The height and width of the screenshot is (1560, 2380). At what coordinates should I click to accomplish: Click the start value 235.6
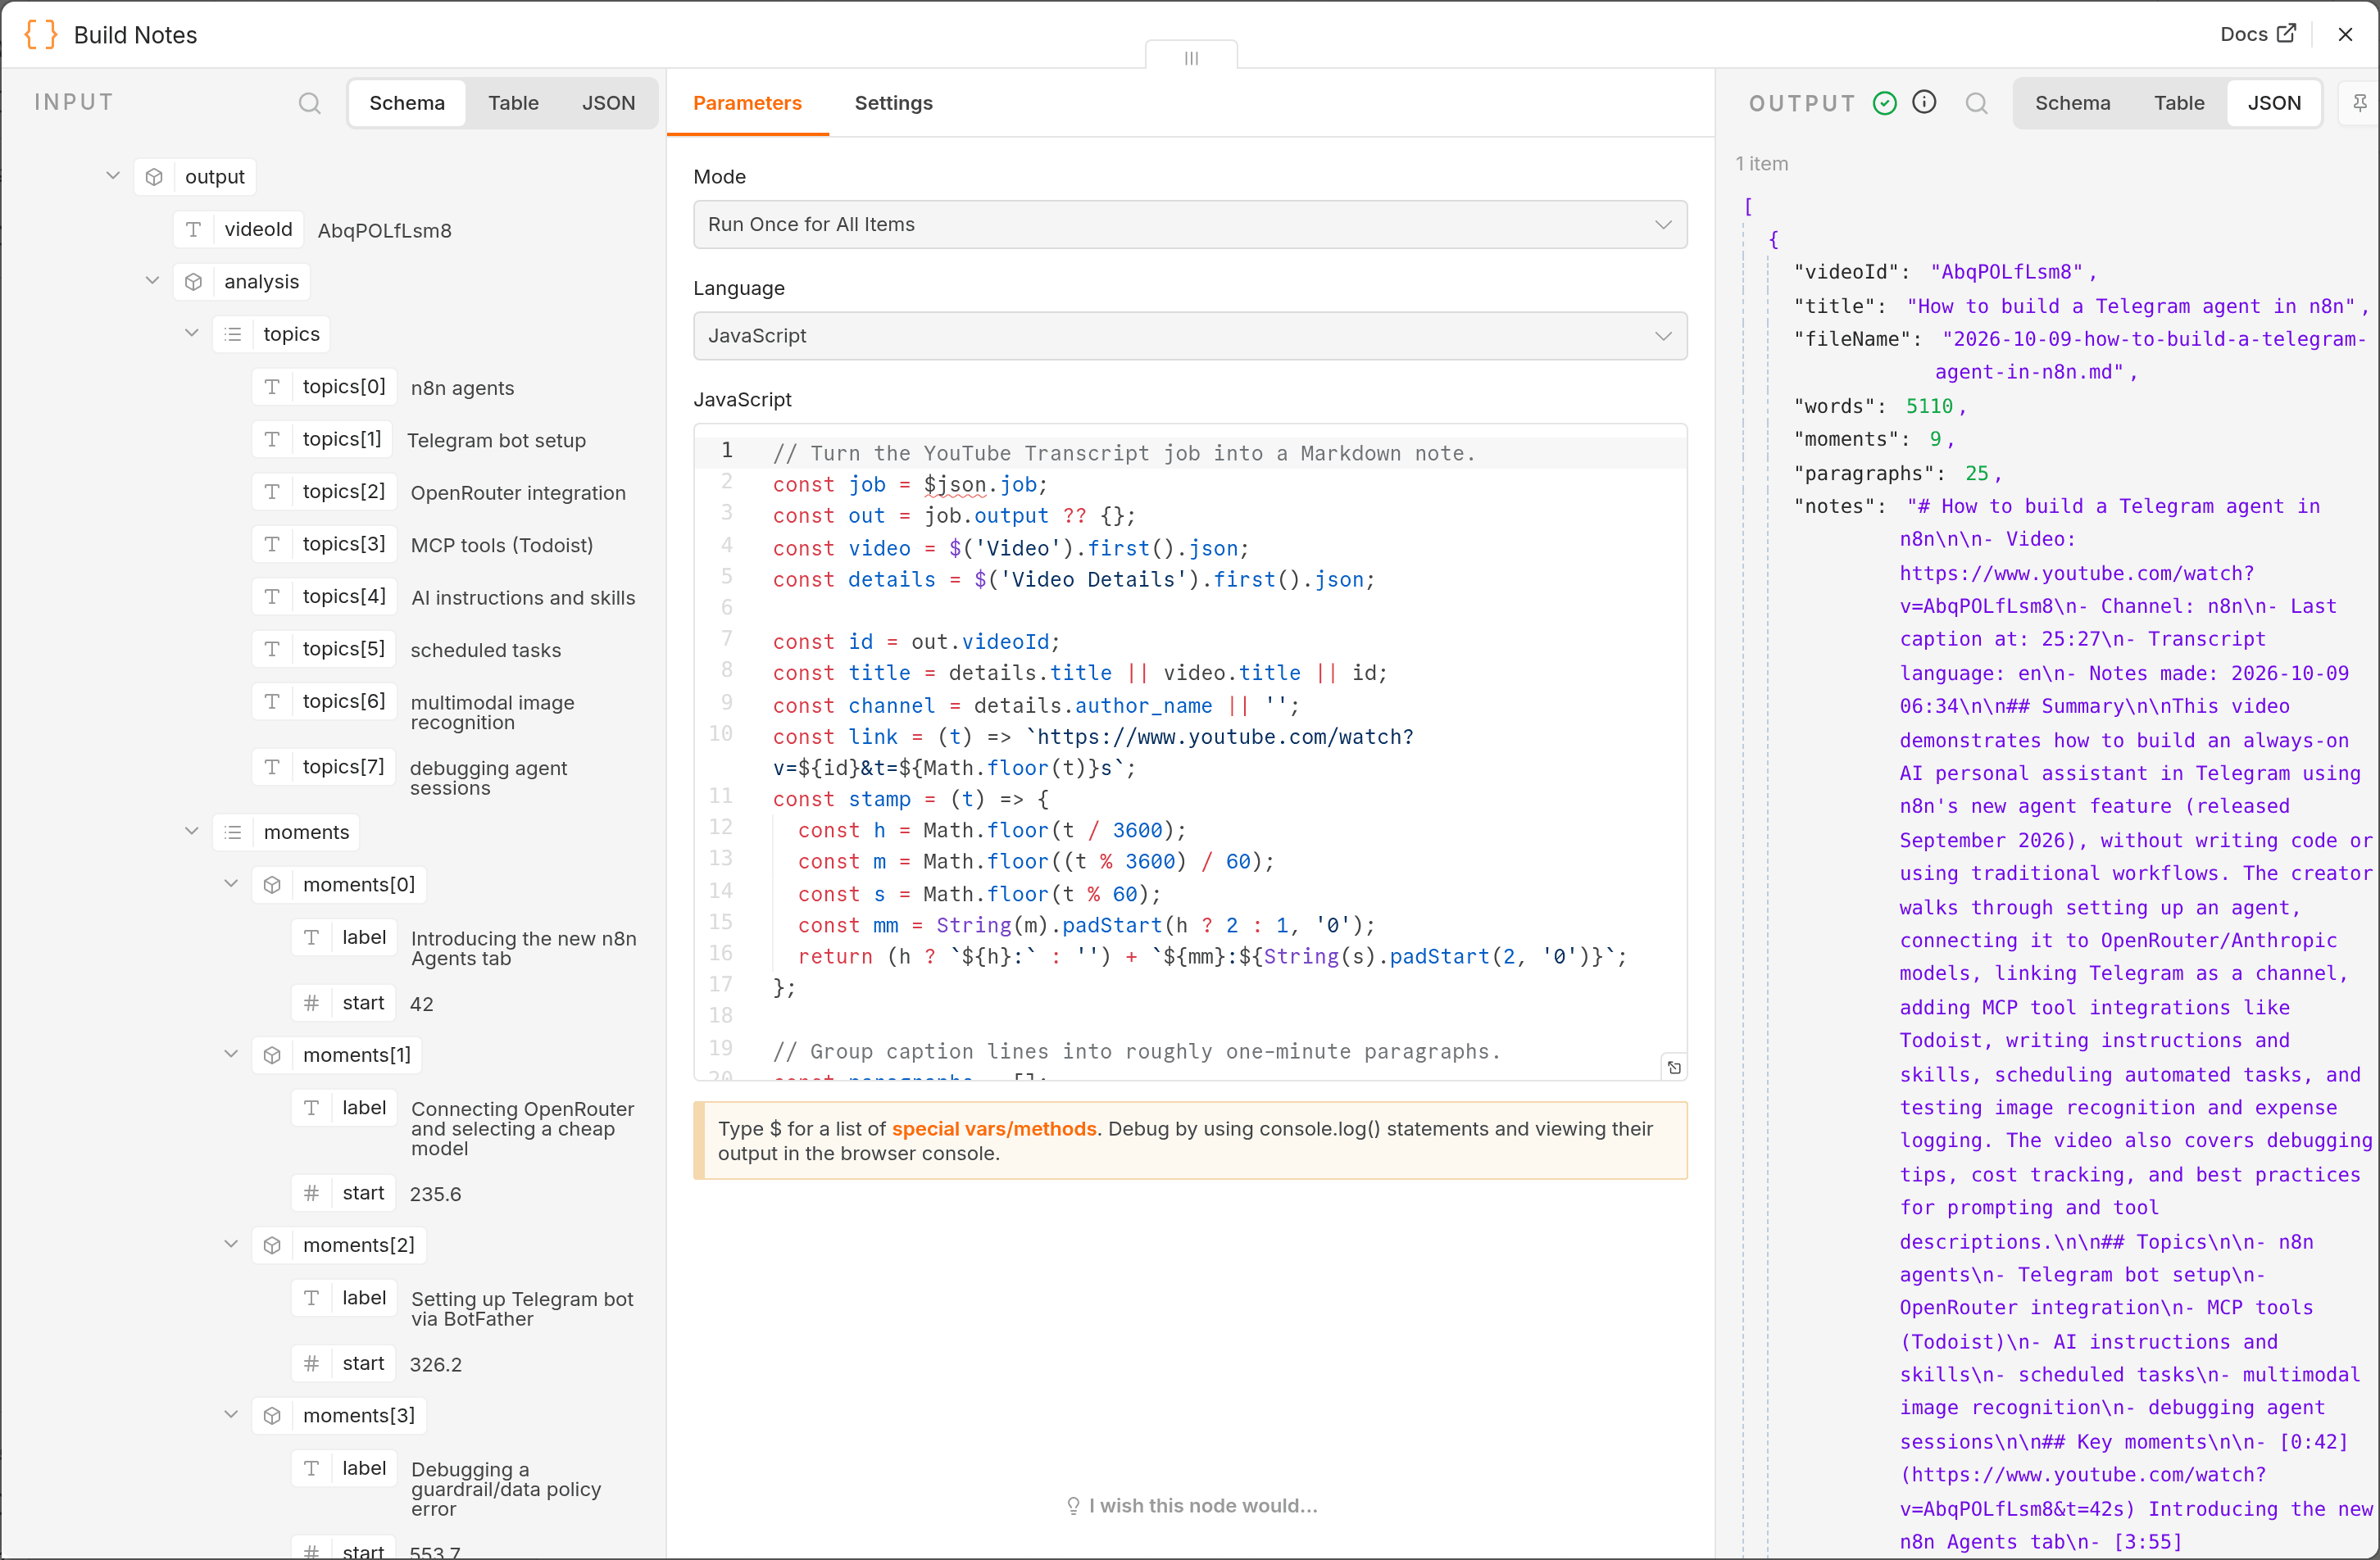point(435,1194)
